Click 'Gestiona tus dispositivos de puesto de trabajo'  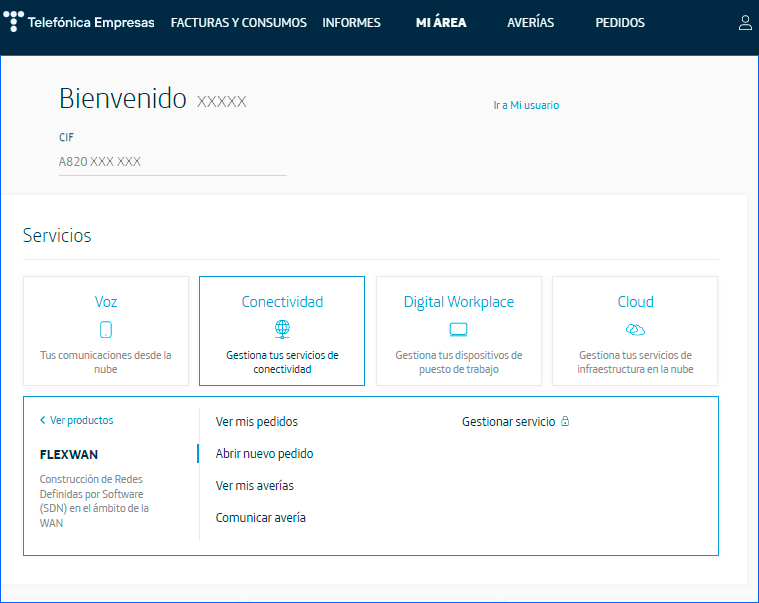pos(458,362)
